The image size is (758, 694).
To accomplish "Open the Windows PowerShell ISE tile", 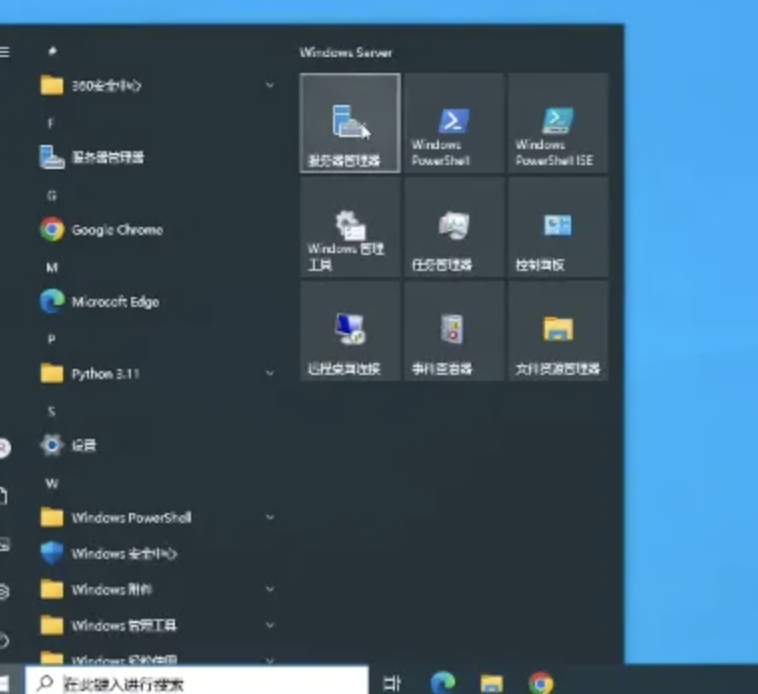I will pos(558,123).
